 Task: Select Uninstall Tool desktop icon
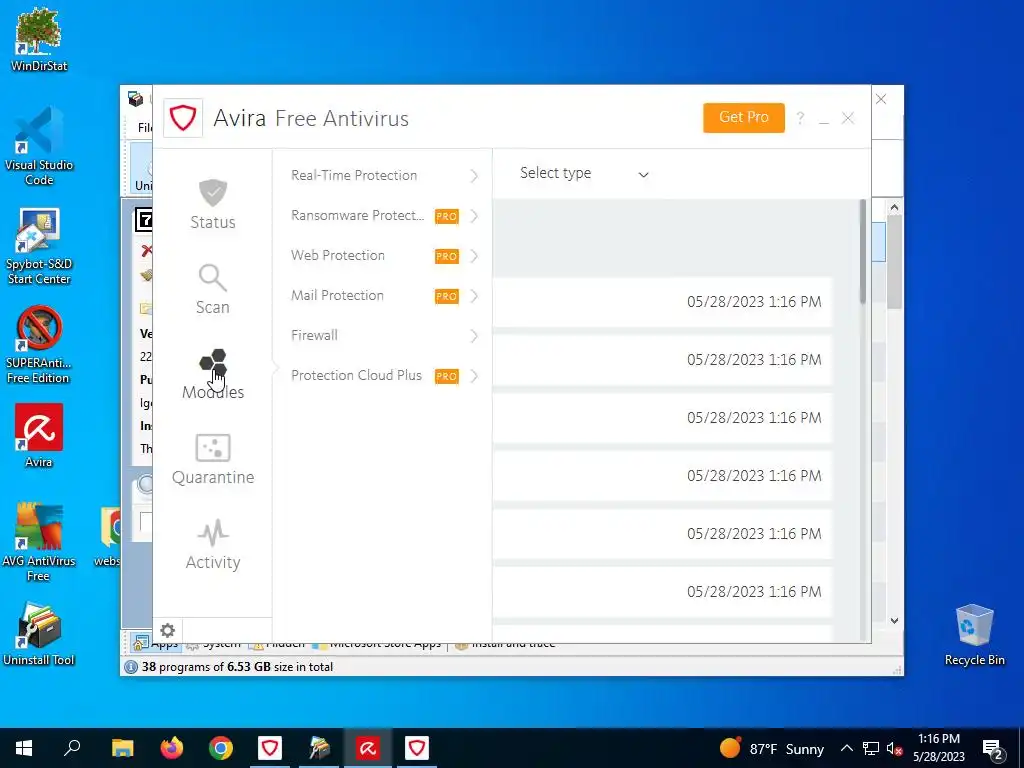39,633
